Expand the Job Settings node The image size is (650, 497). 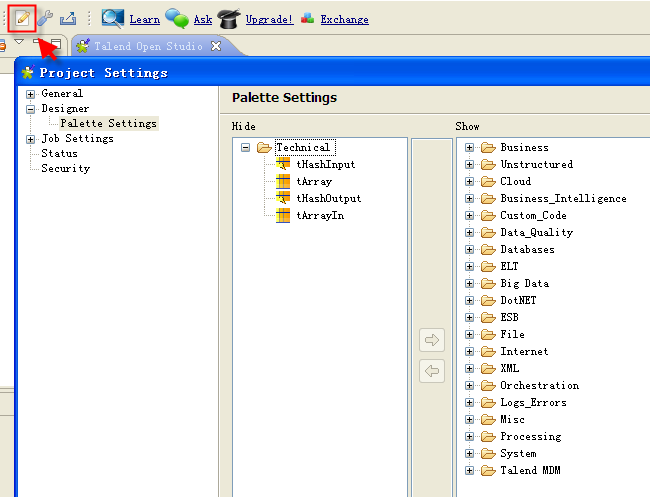pos(31,139)
